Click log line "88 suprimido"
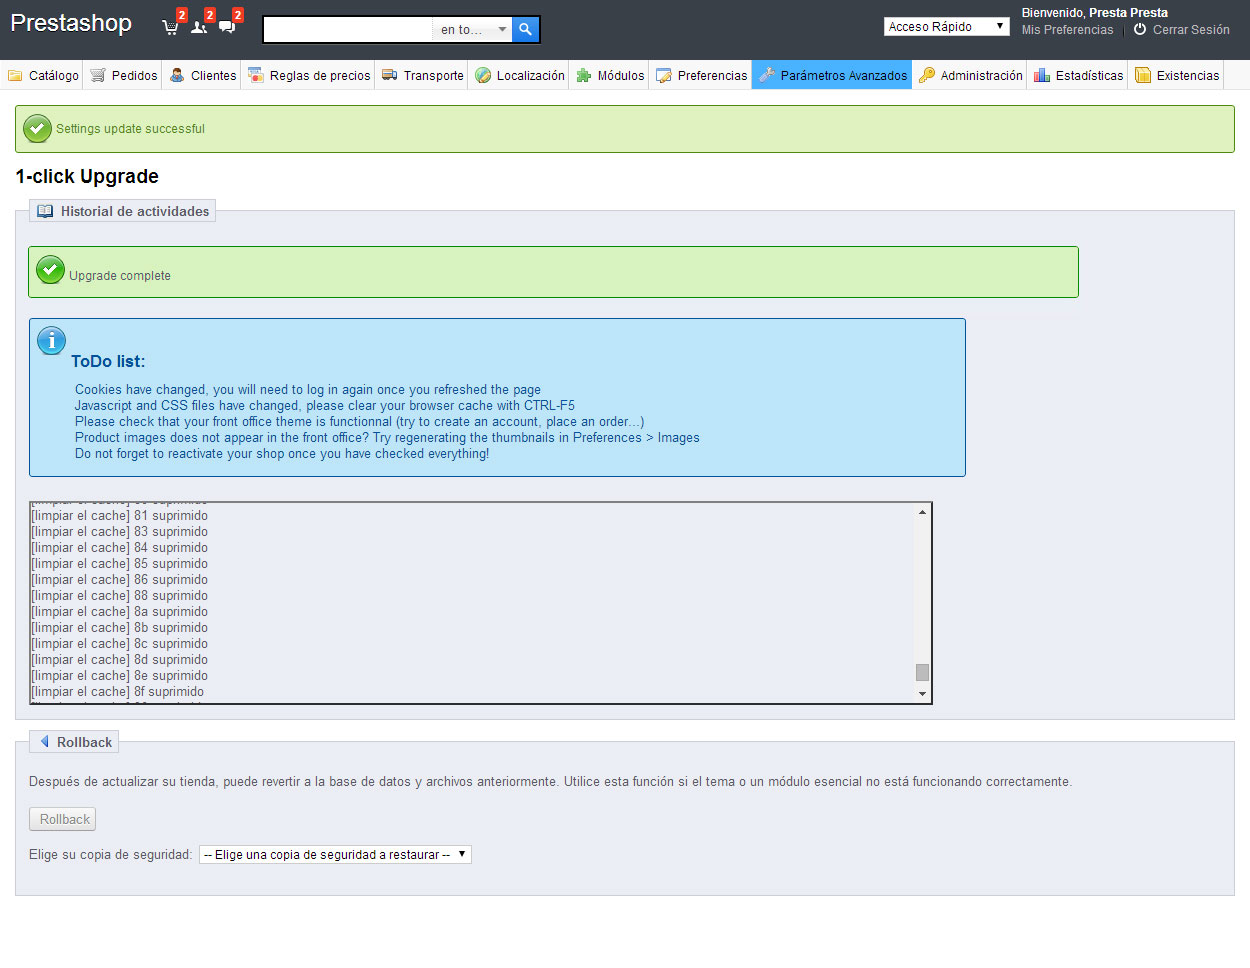 point(120,596)
